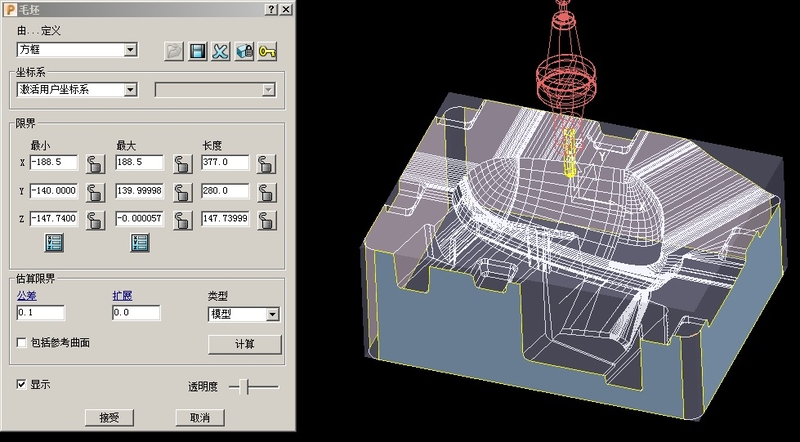
Task: Lock the Y length value
Action: (266, 192)
